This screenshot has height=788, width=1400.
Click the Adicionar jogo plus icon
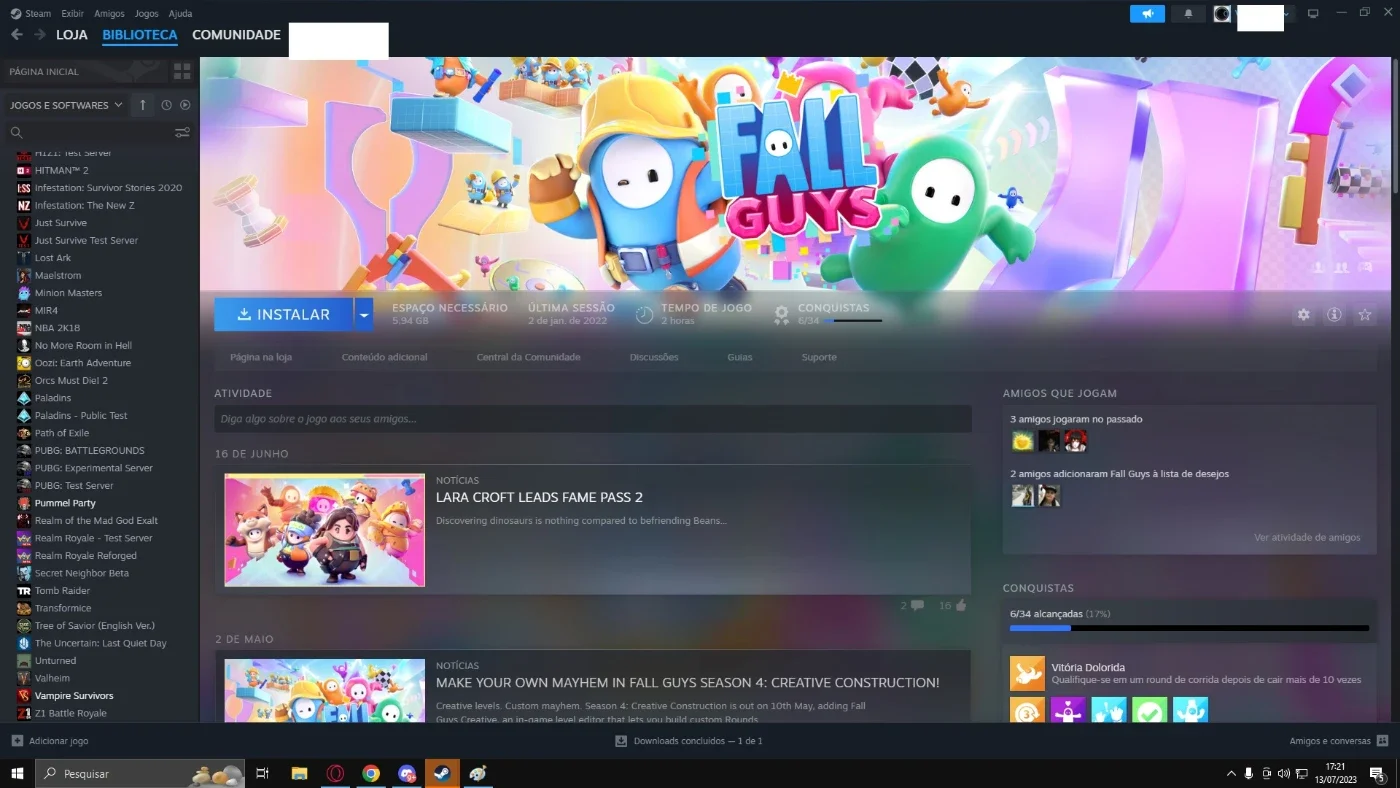click(x=17, y=741)
